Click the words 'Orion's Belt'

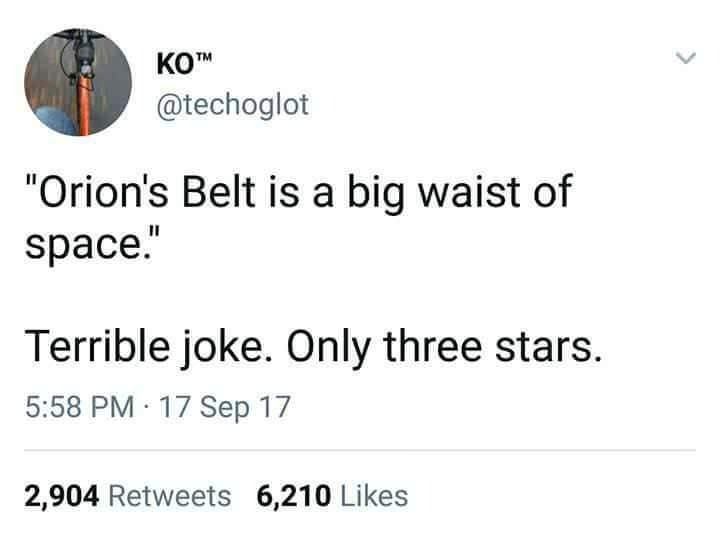147,192
